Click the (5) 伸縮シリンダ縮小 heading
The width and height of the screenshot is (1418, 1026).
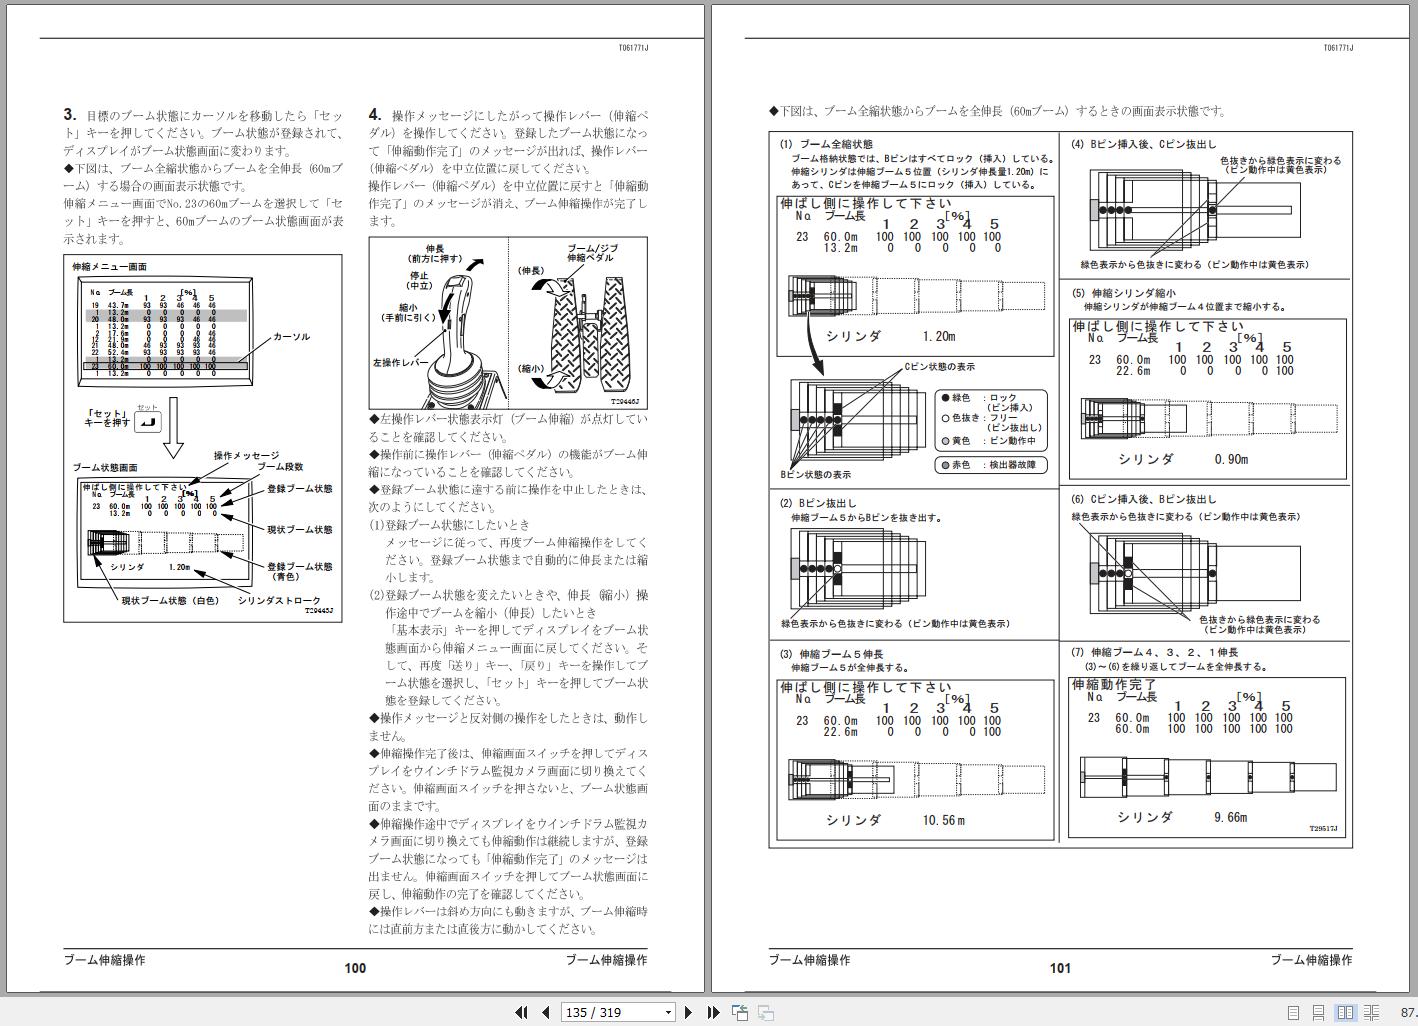[1124, 293]
